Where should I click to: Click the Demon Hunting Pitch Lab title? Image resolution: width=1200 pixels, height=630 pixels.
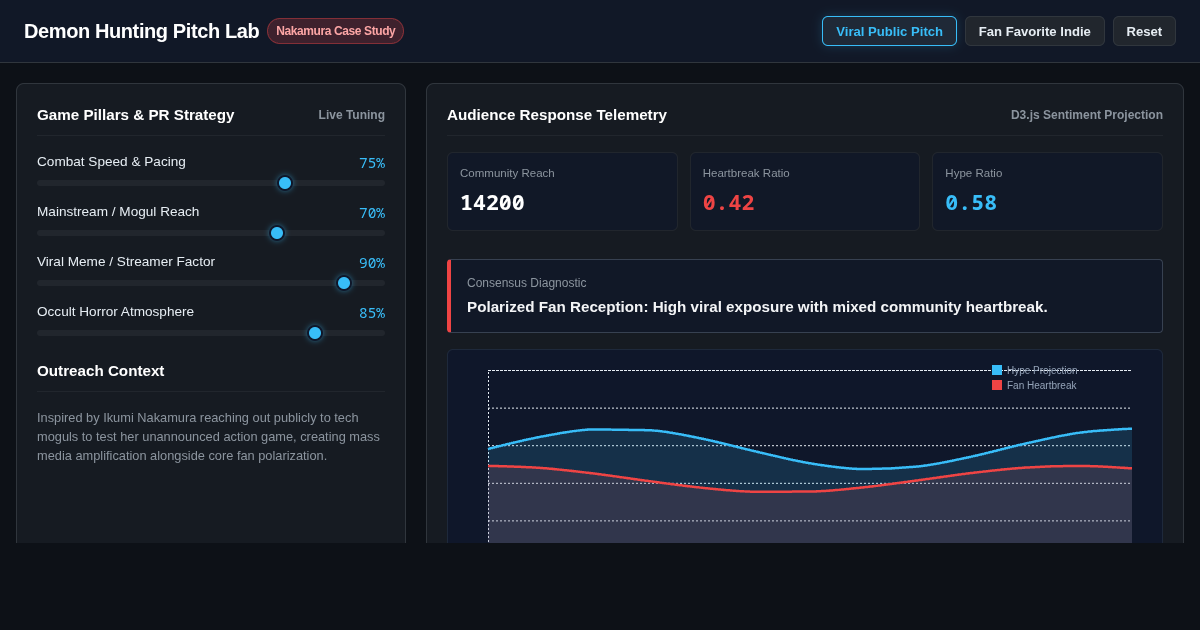141,31
